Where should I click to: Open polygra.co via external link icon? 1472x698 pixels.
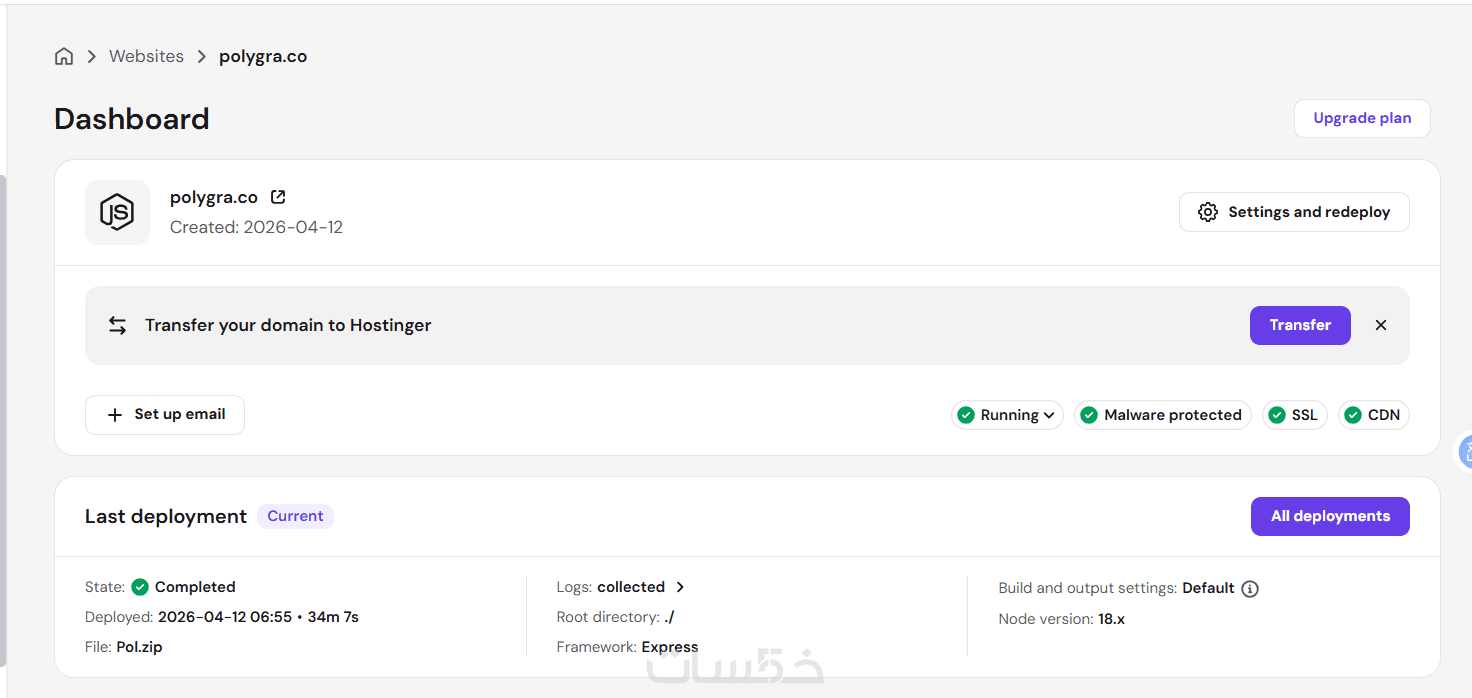tap(278, 197)
